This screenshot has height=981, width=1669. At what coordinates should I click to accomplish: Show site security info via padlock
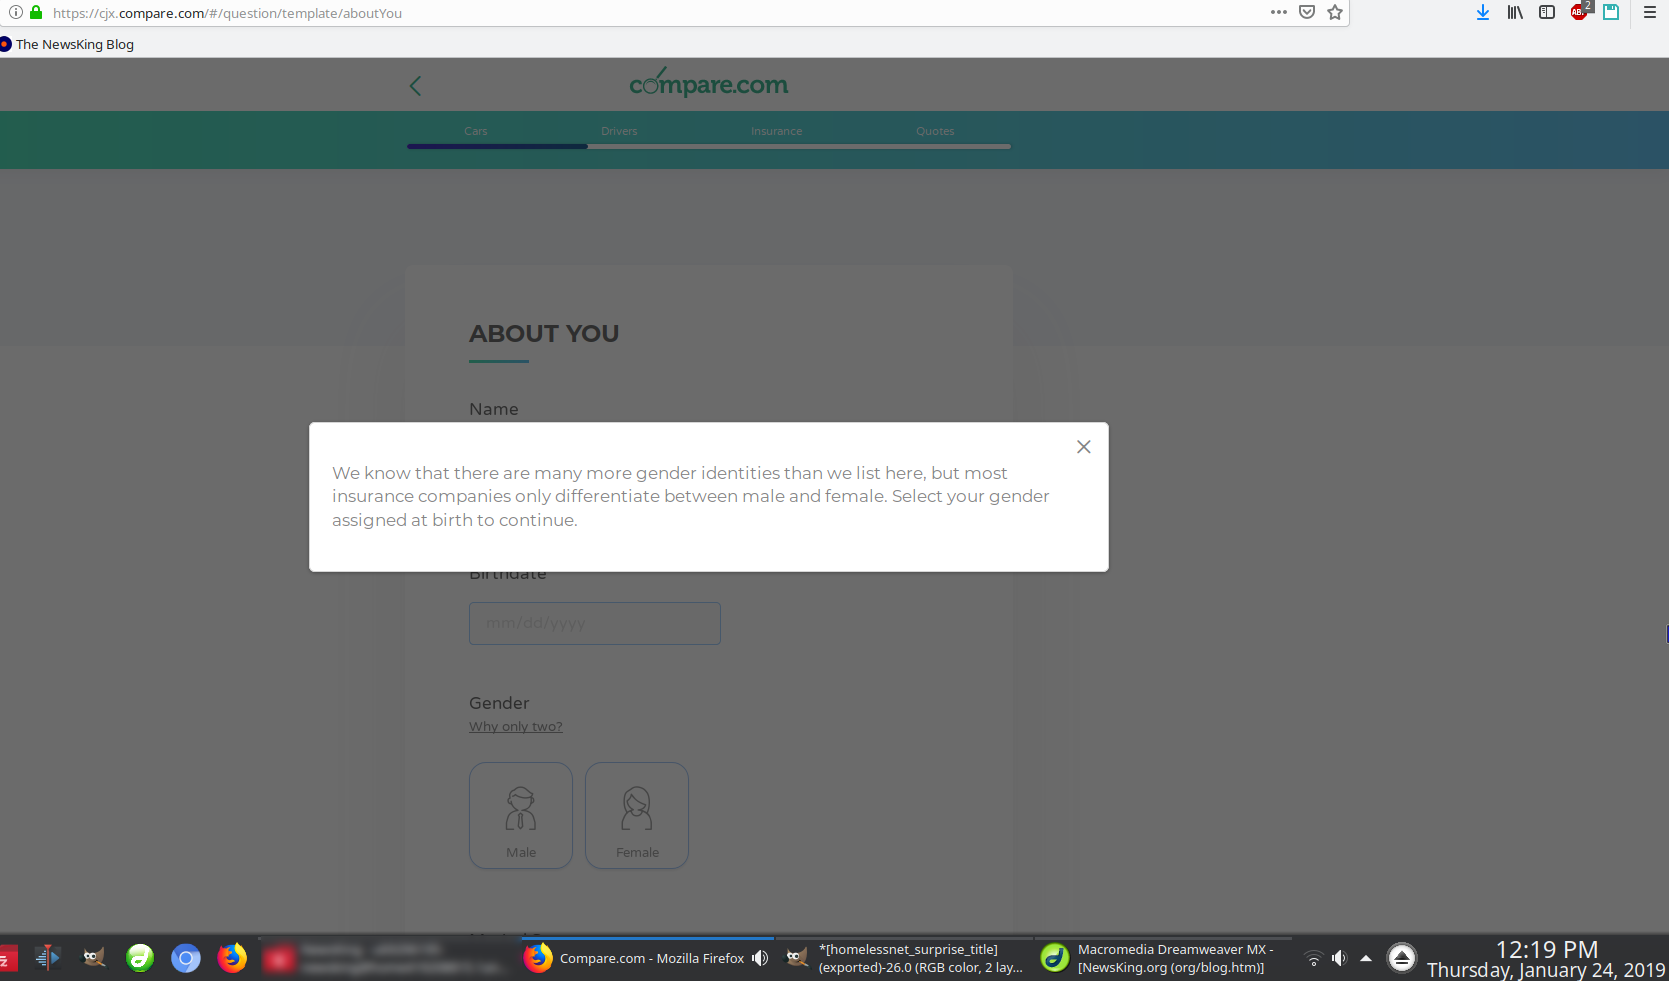[x=36, y=13]
